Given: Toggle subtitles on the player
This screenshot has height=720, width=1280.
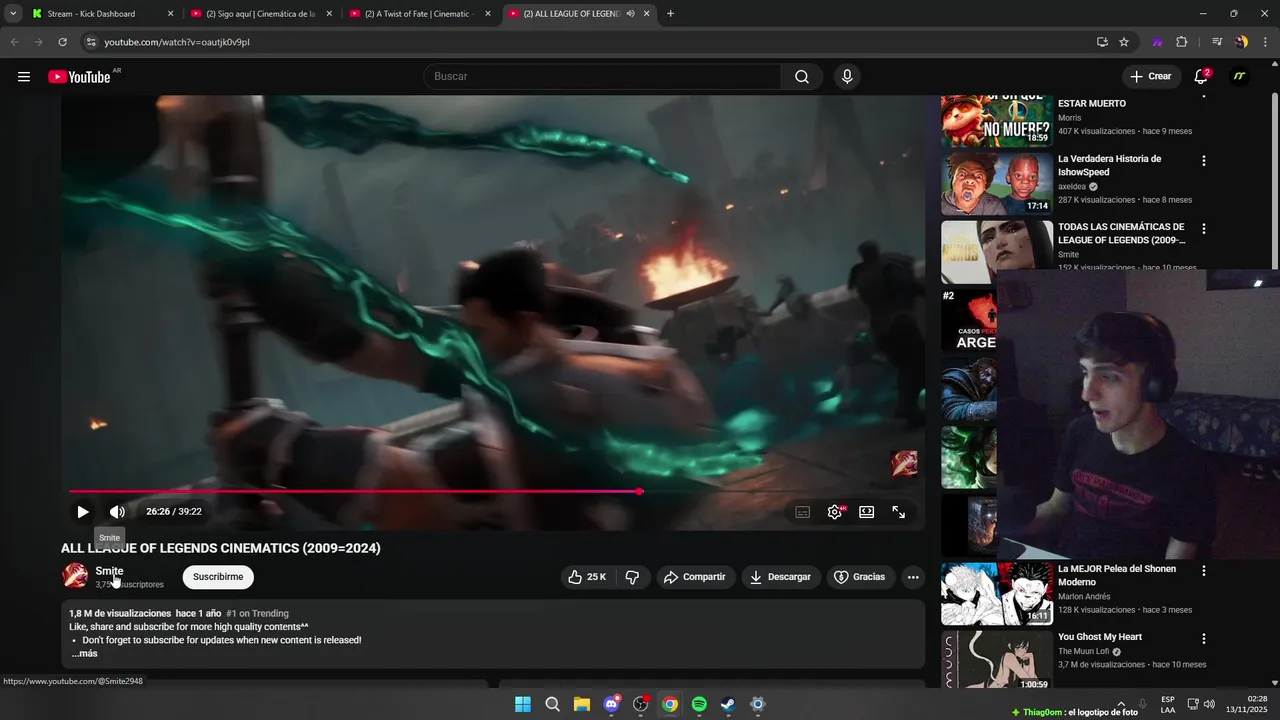Looking at the screenshot, I should click(802, 512).
